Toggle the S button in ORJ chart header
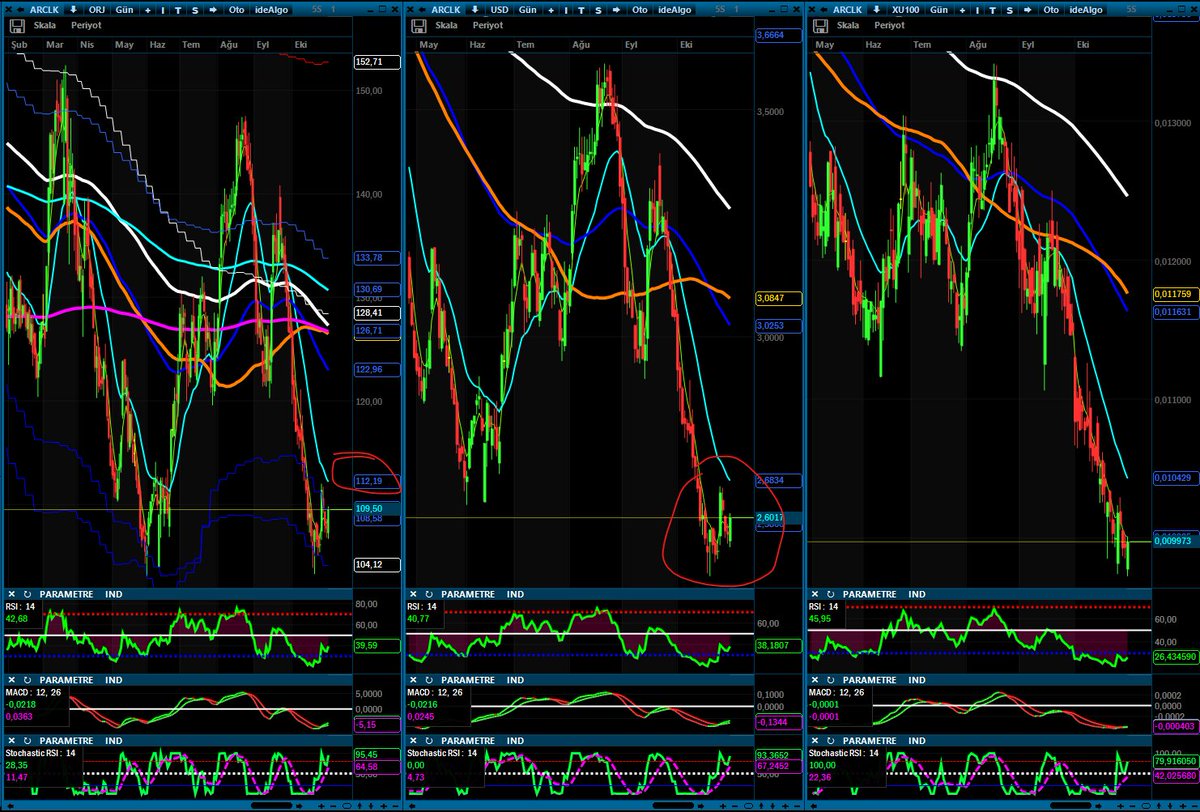 click(195, 10)
